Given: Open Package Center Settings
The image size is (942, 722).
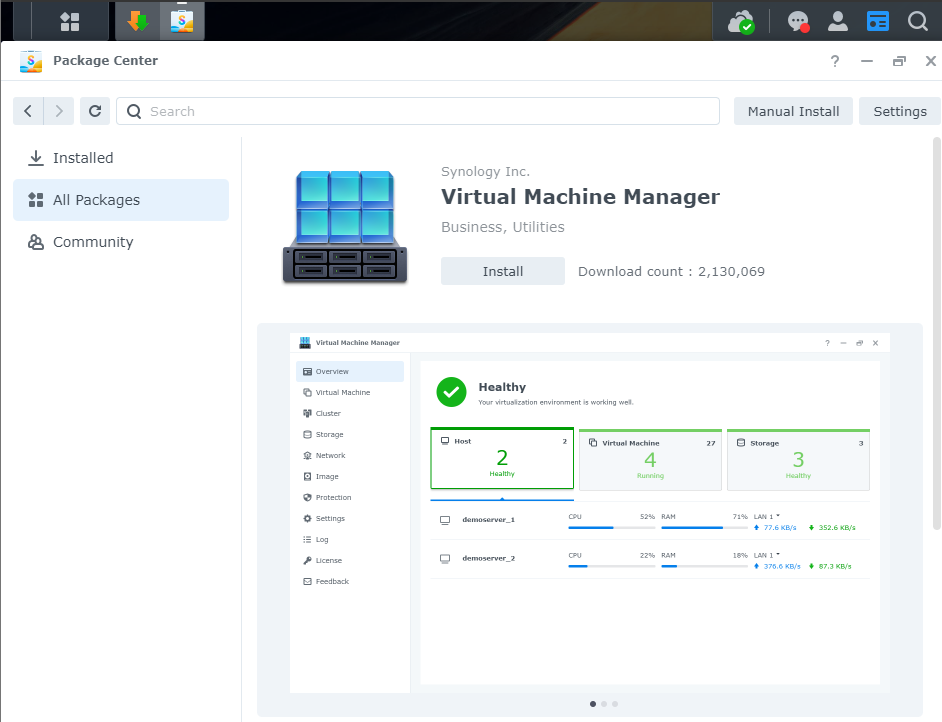Looking at the screenshot, I should click(899, 111).
